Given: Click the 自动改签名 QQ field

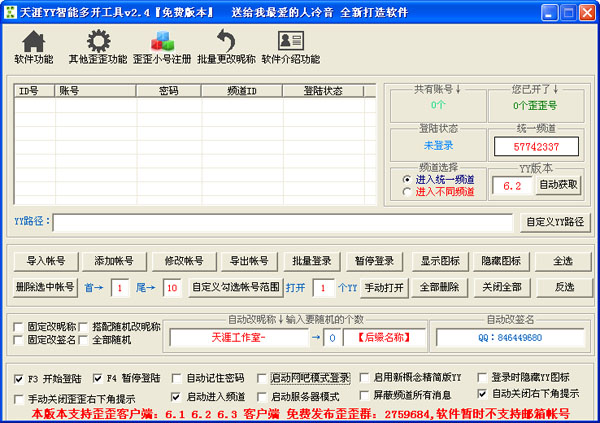Looking at the screenshot, I should [510, 338].
